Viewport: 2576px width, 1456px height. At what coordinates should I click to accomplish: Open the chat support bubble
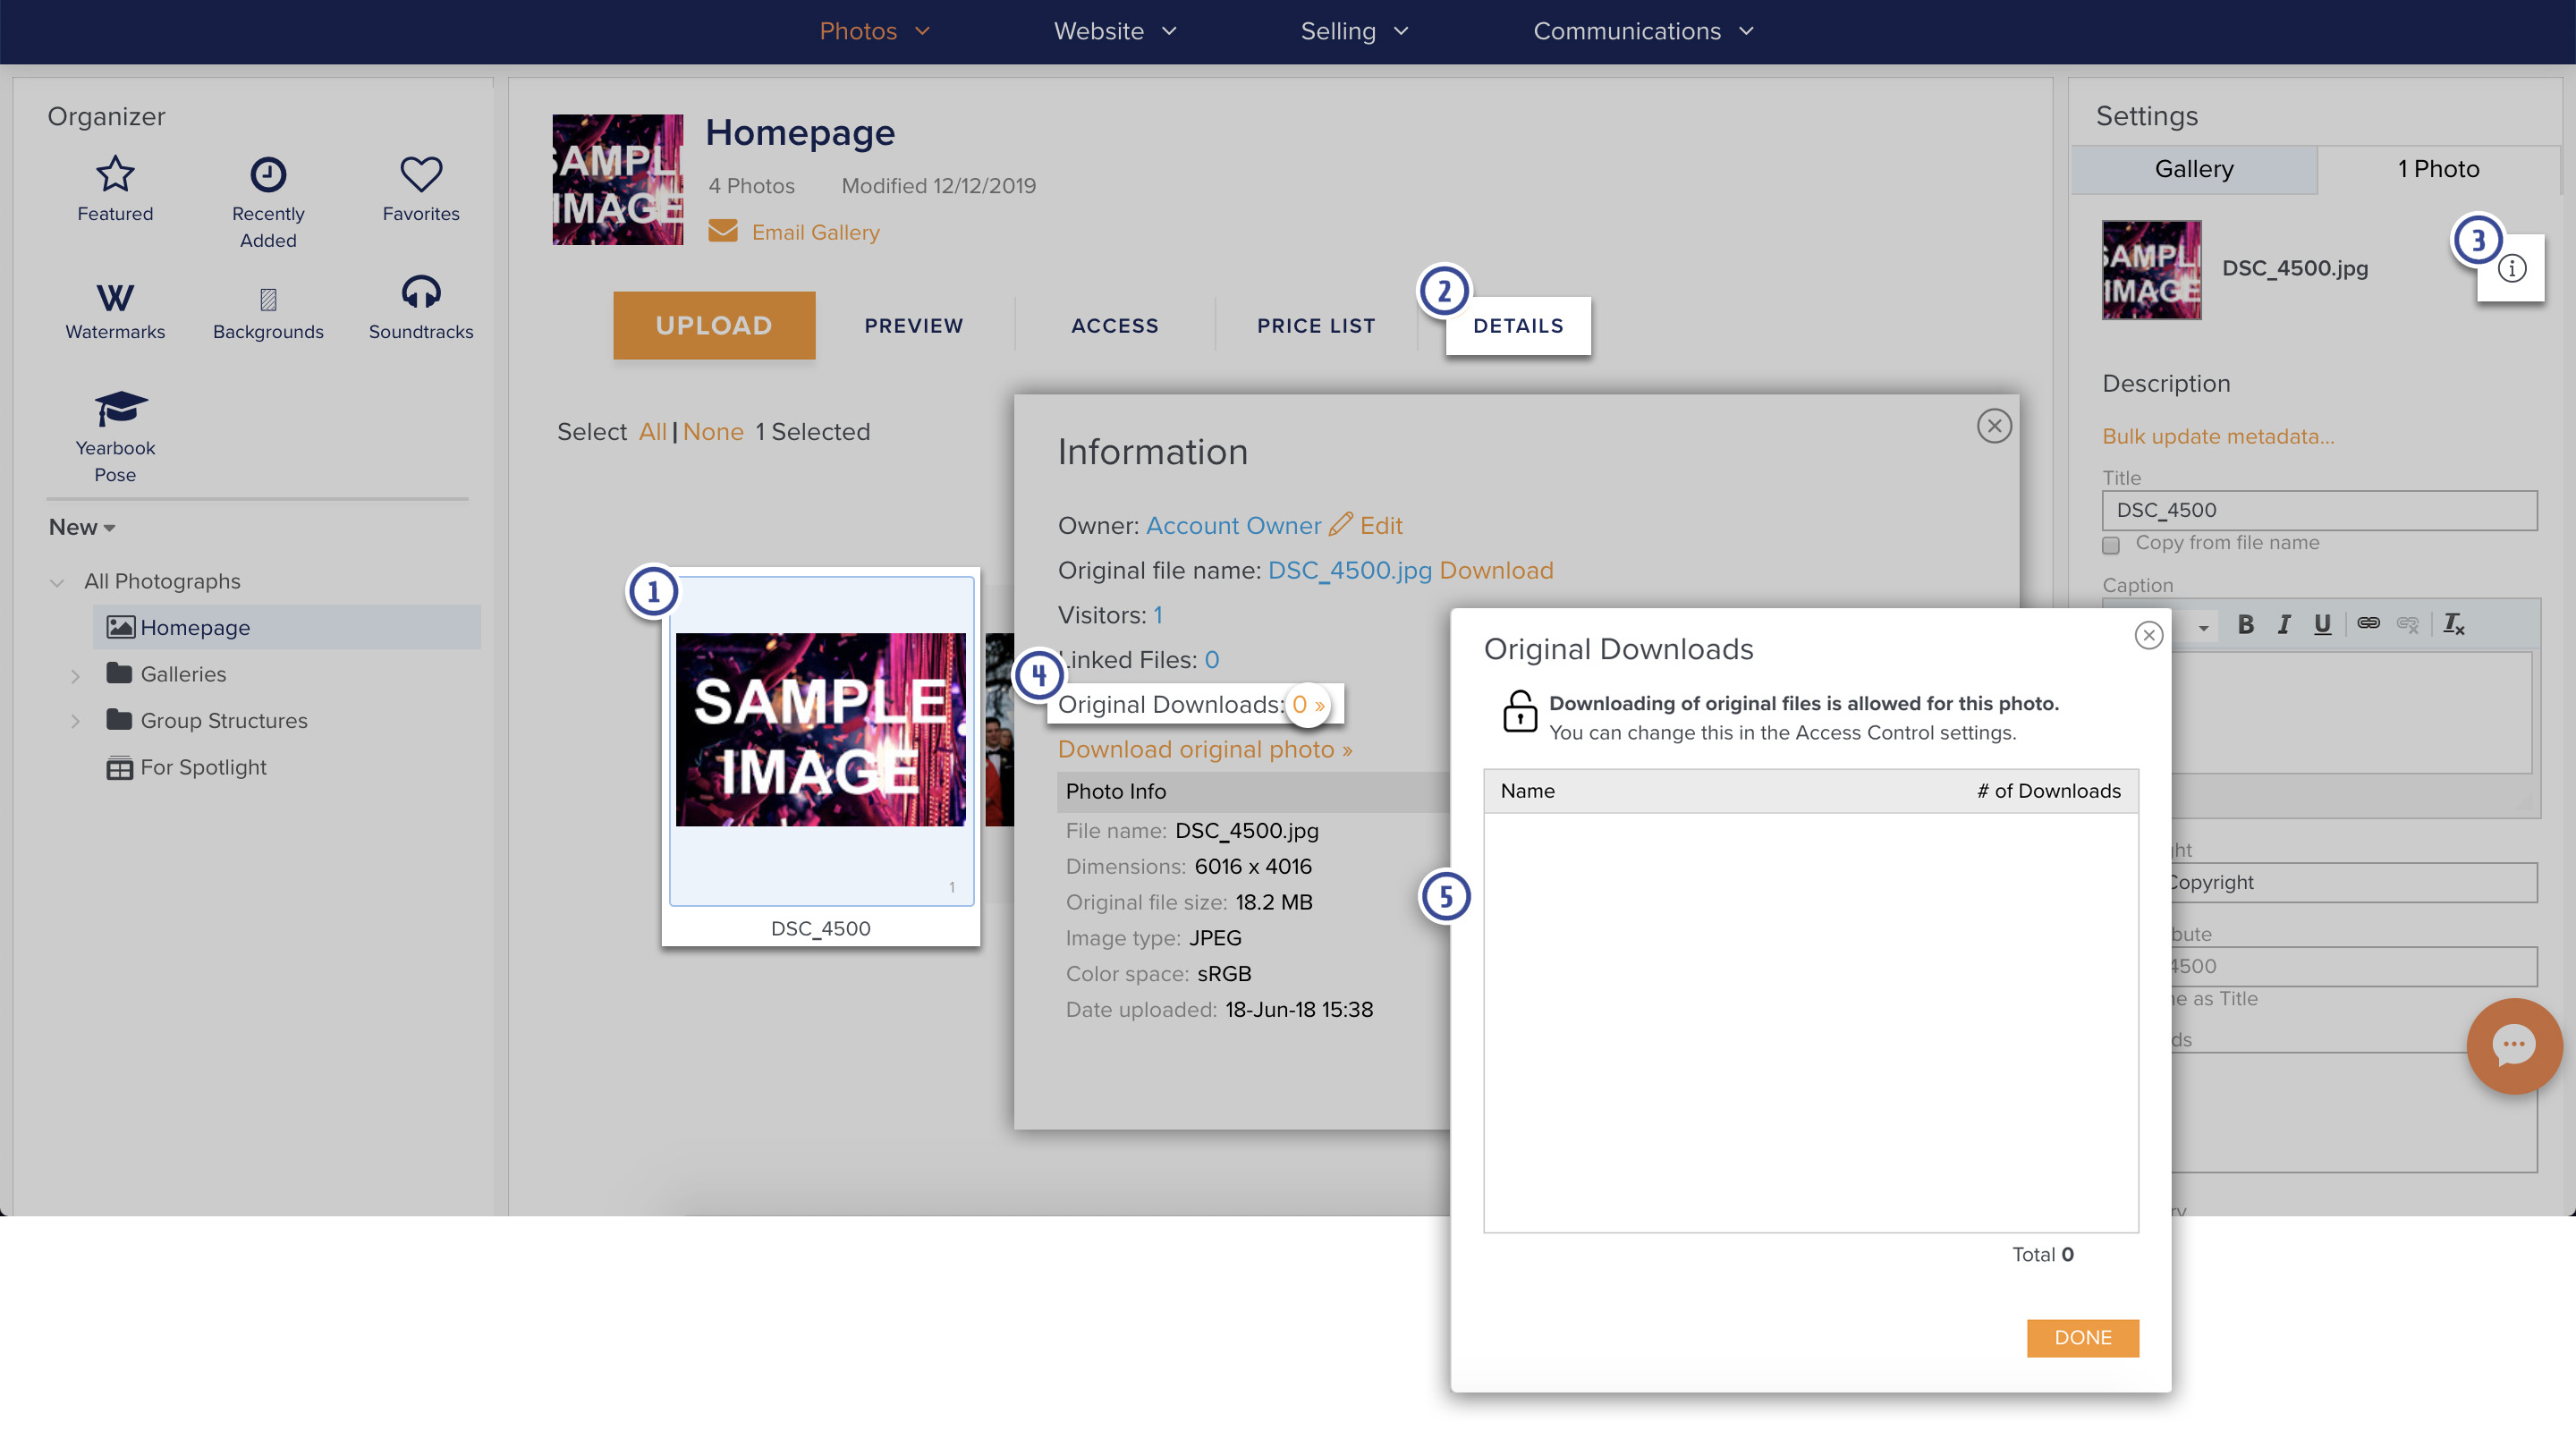tap(2514, 1046)
